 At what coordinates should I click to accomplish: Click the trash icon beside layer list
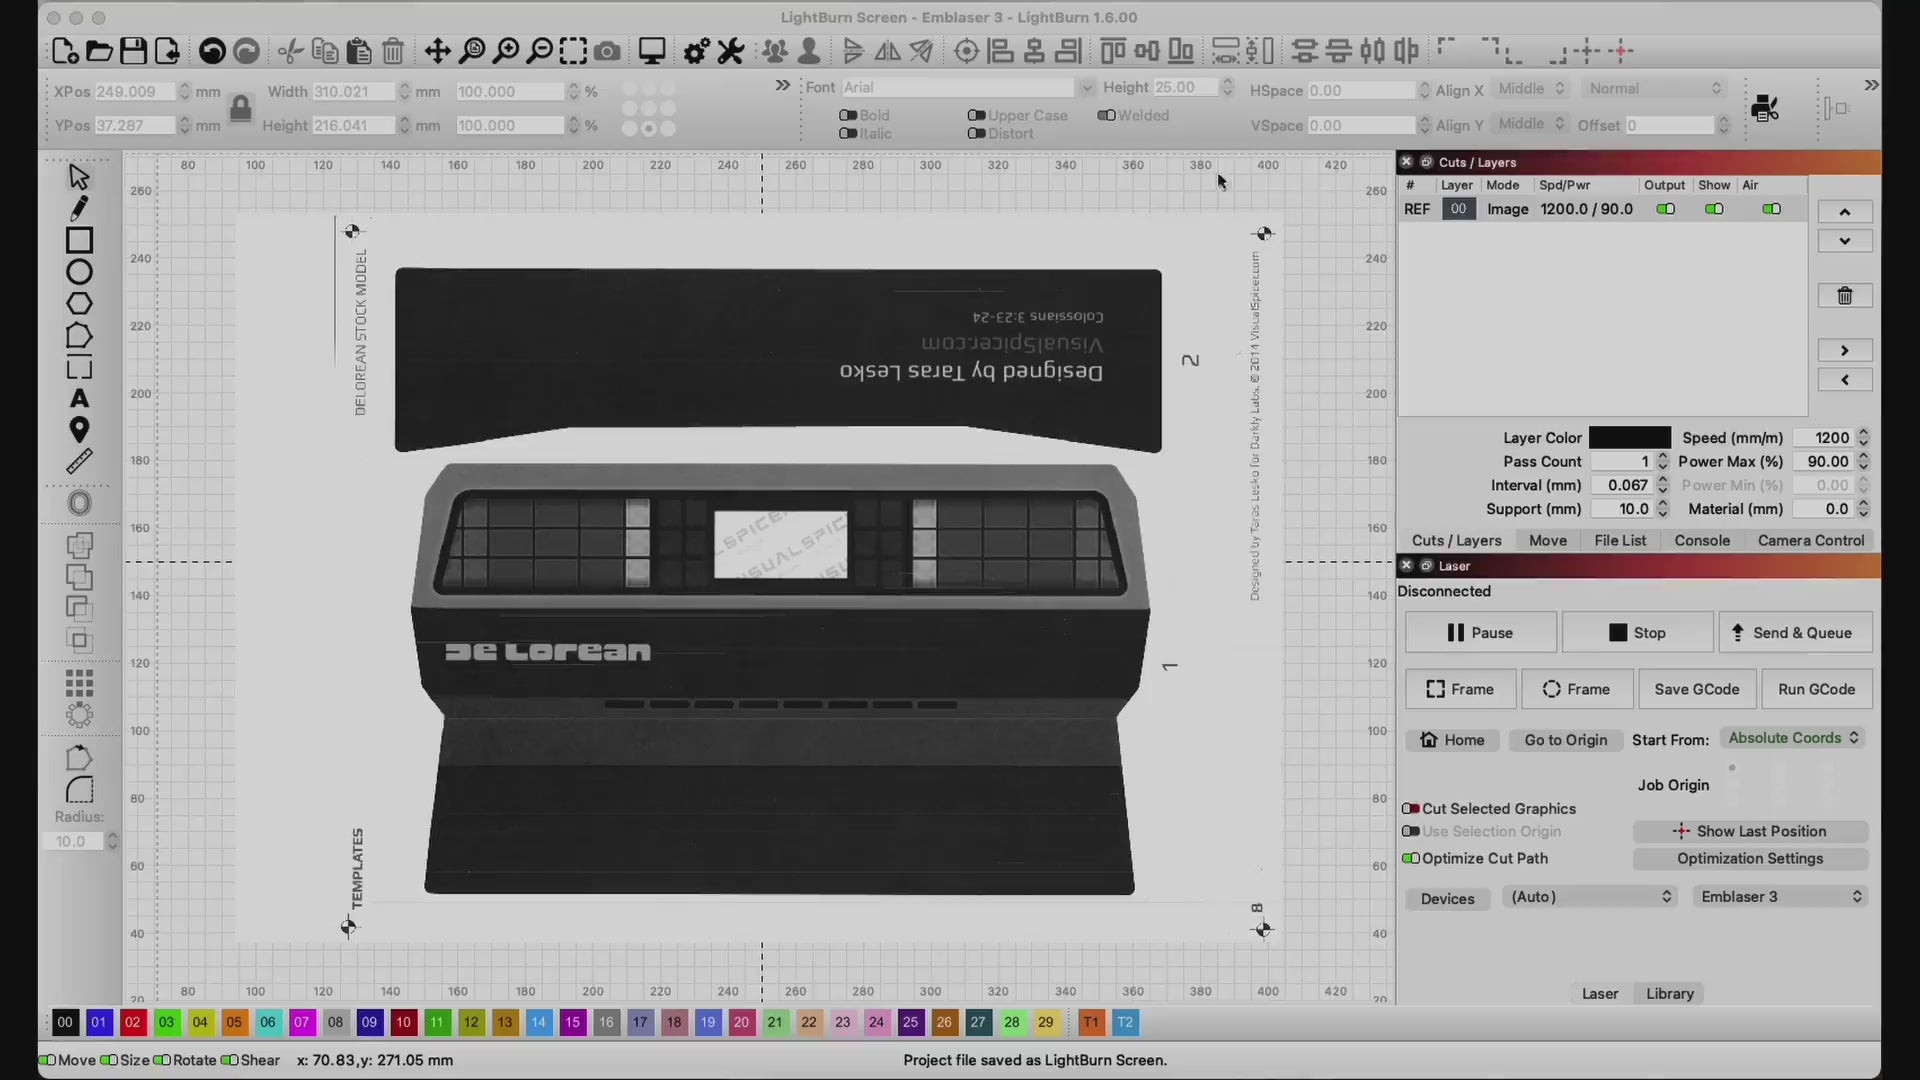click(1844, 296)
